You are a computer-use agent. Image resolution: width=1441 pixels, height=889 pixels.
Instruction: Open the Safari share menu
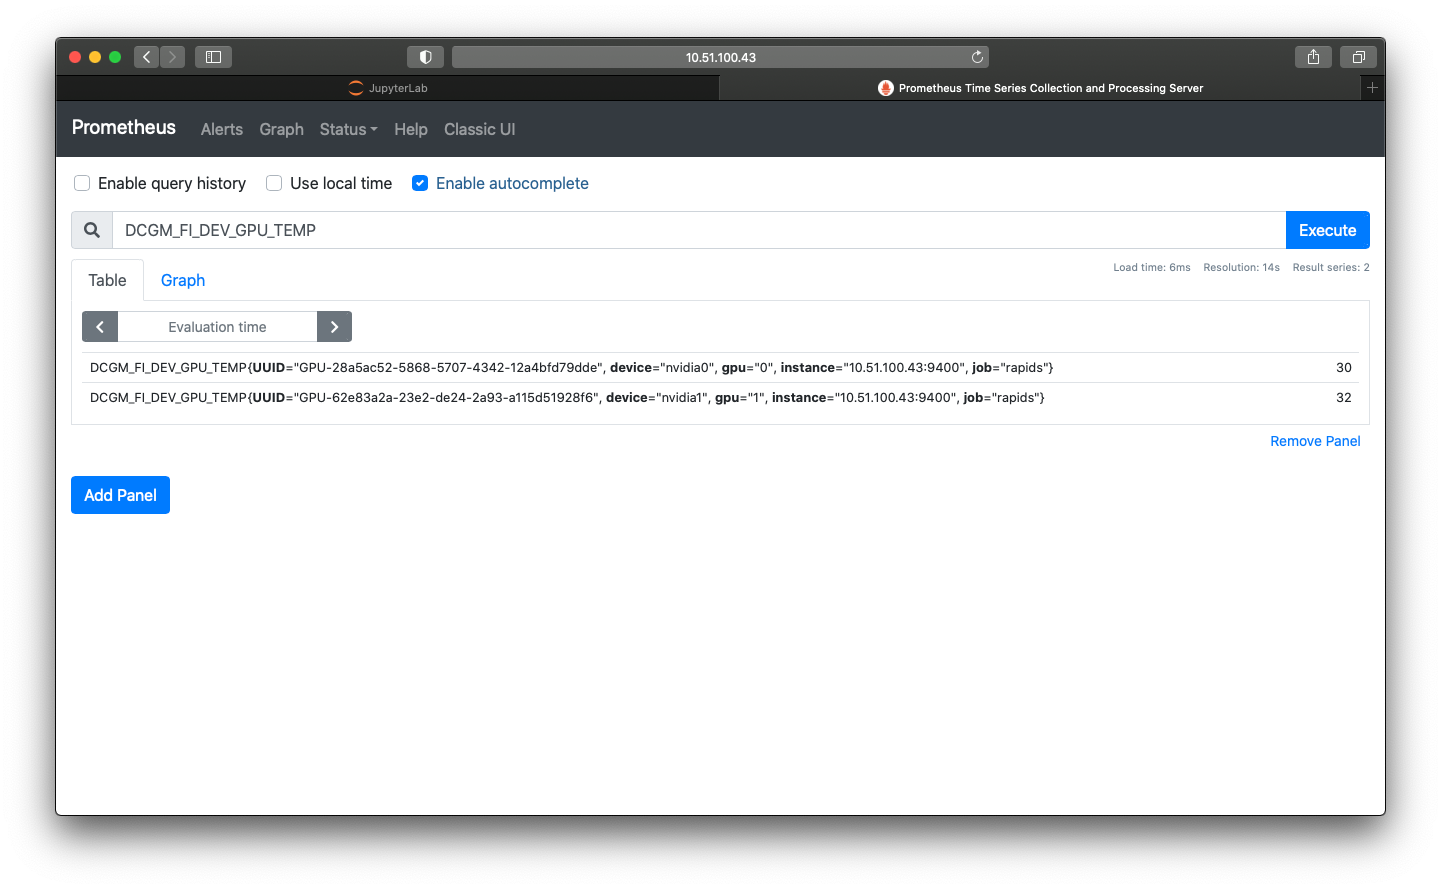[x=1313, y=57]
